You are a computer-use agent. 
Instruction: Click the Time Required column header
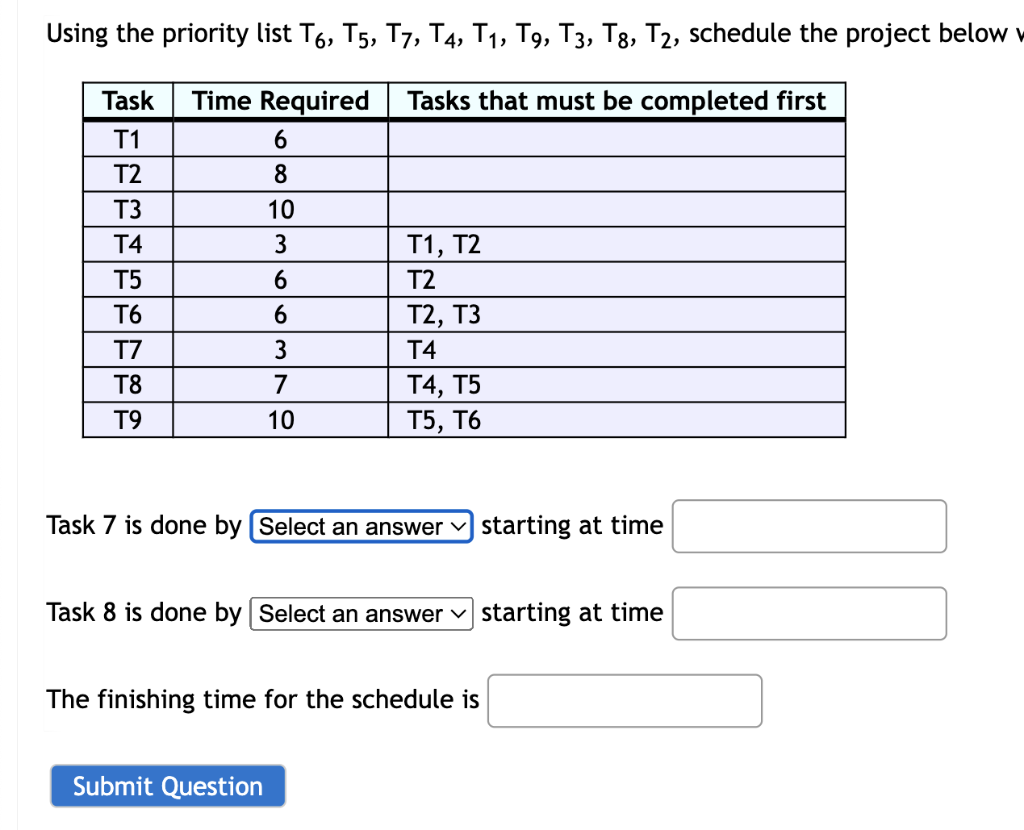click(x=280, y=100)
